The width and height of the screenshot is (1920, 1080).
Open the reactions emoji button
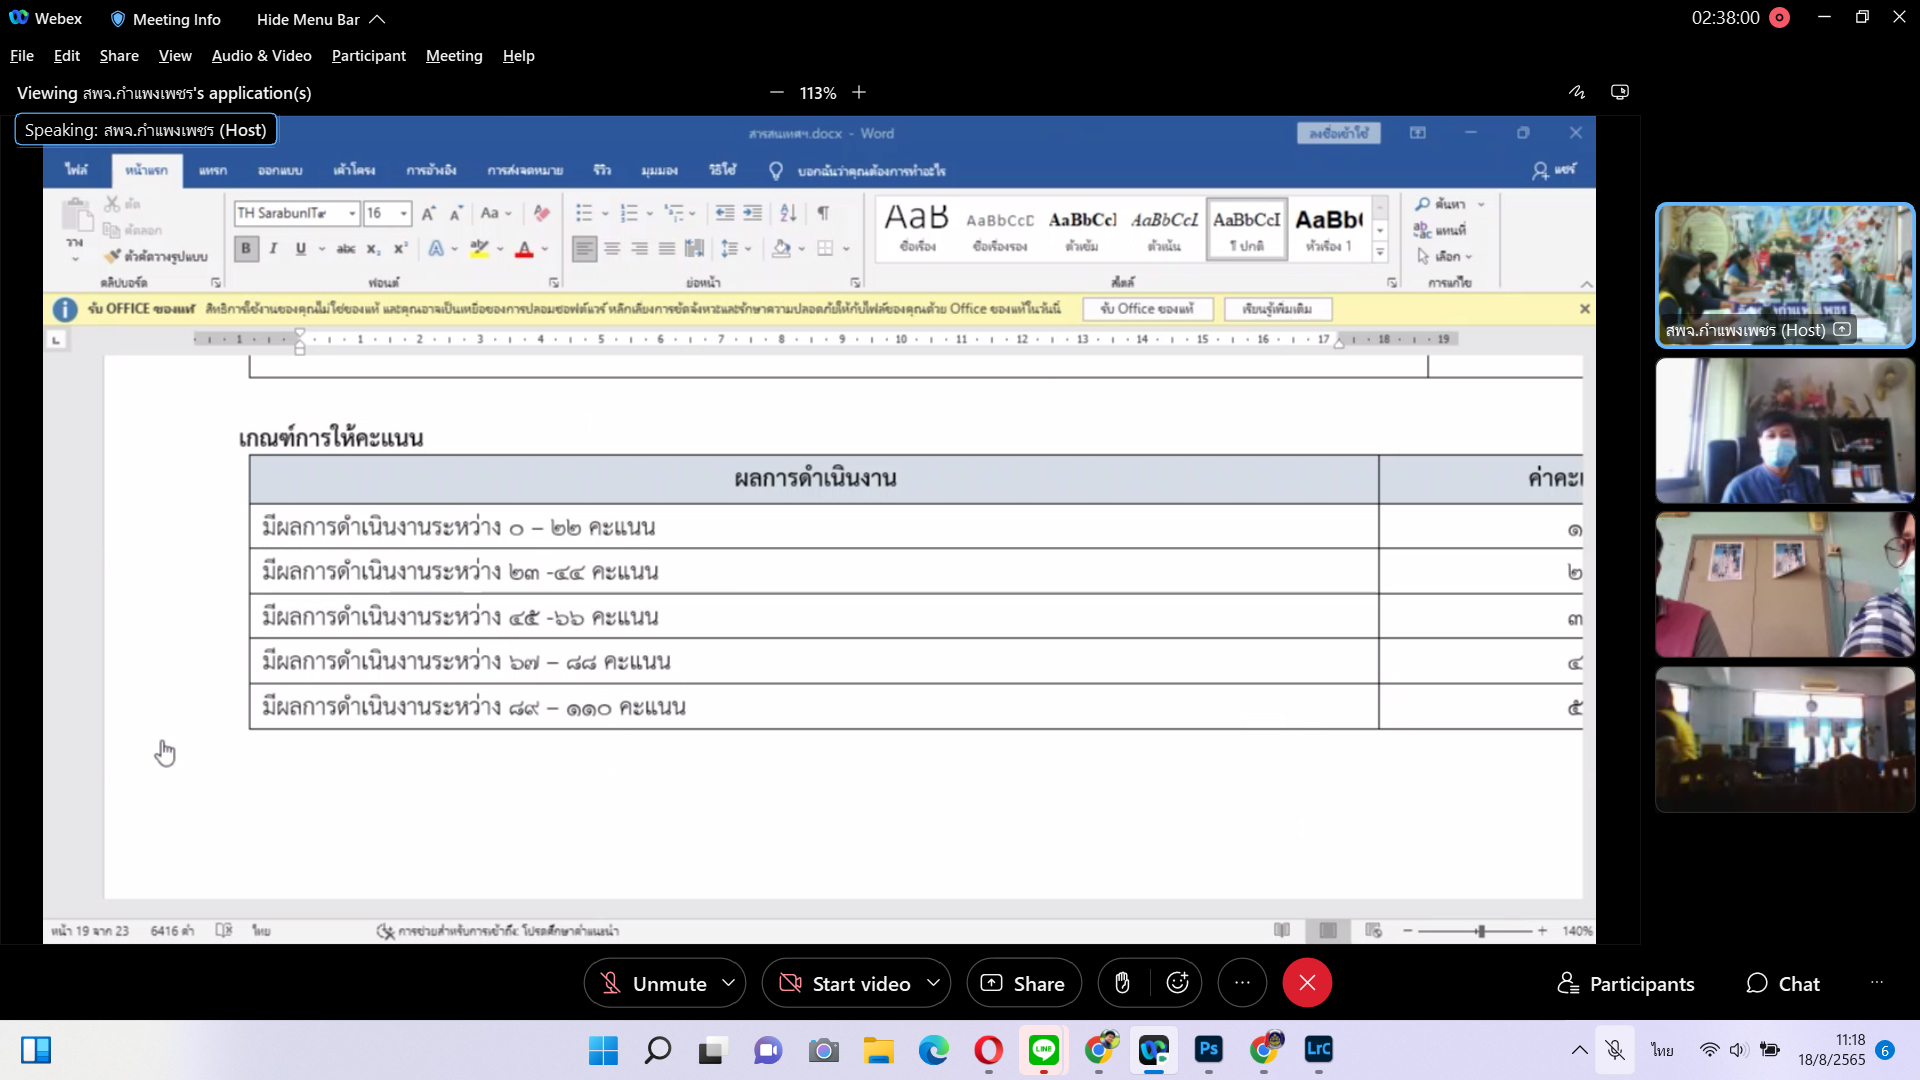tap(1177, 983)
